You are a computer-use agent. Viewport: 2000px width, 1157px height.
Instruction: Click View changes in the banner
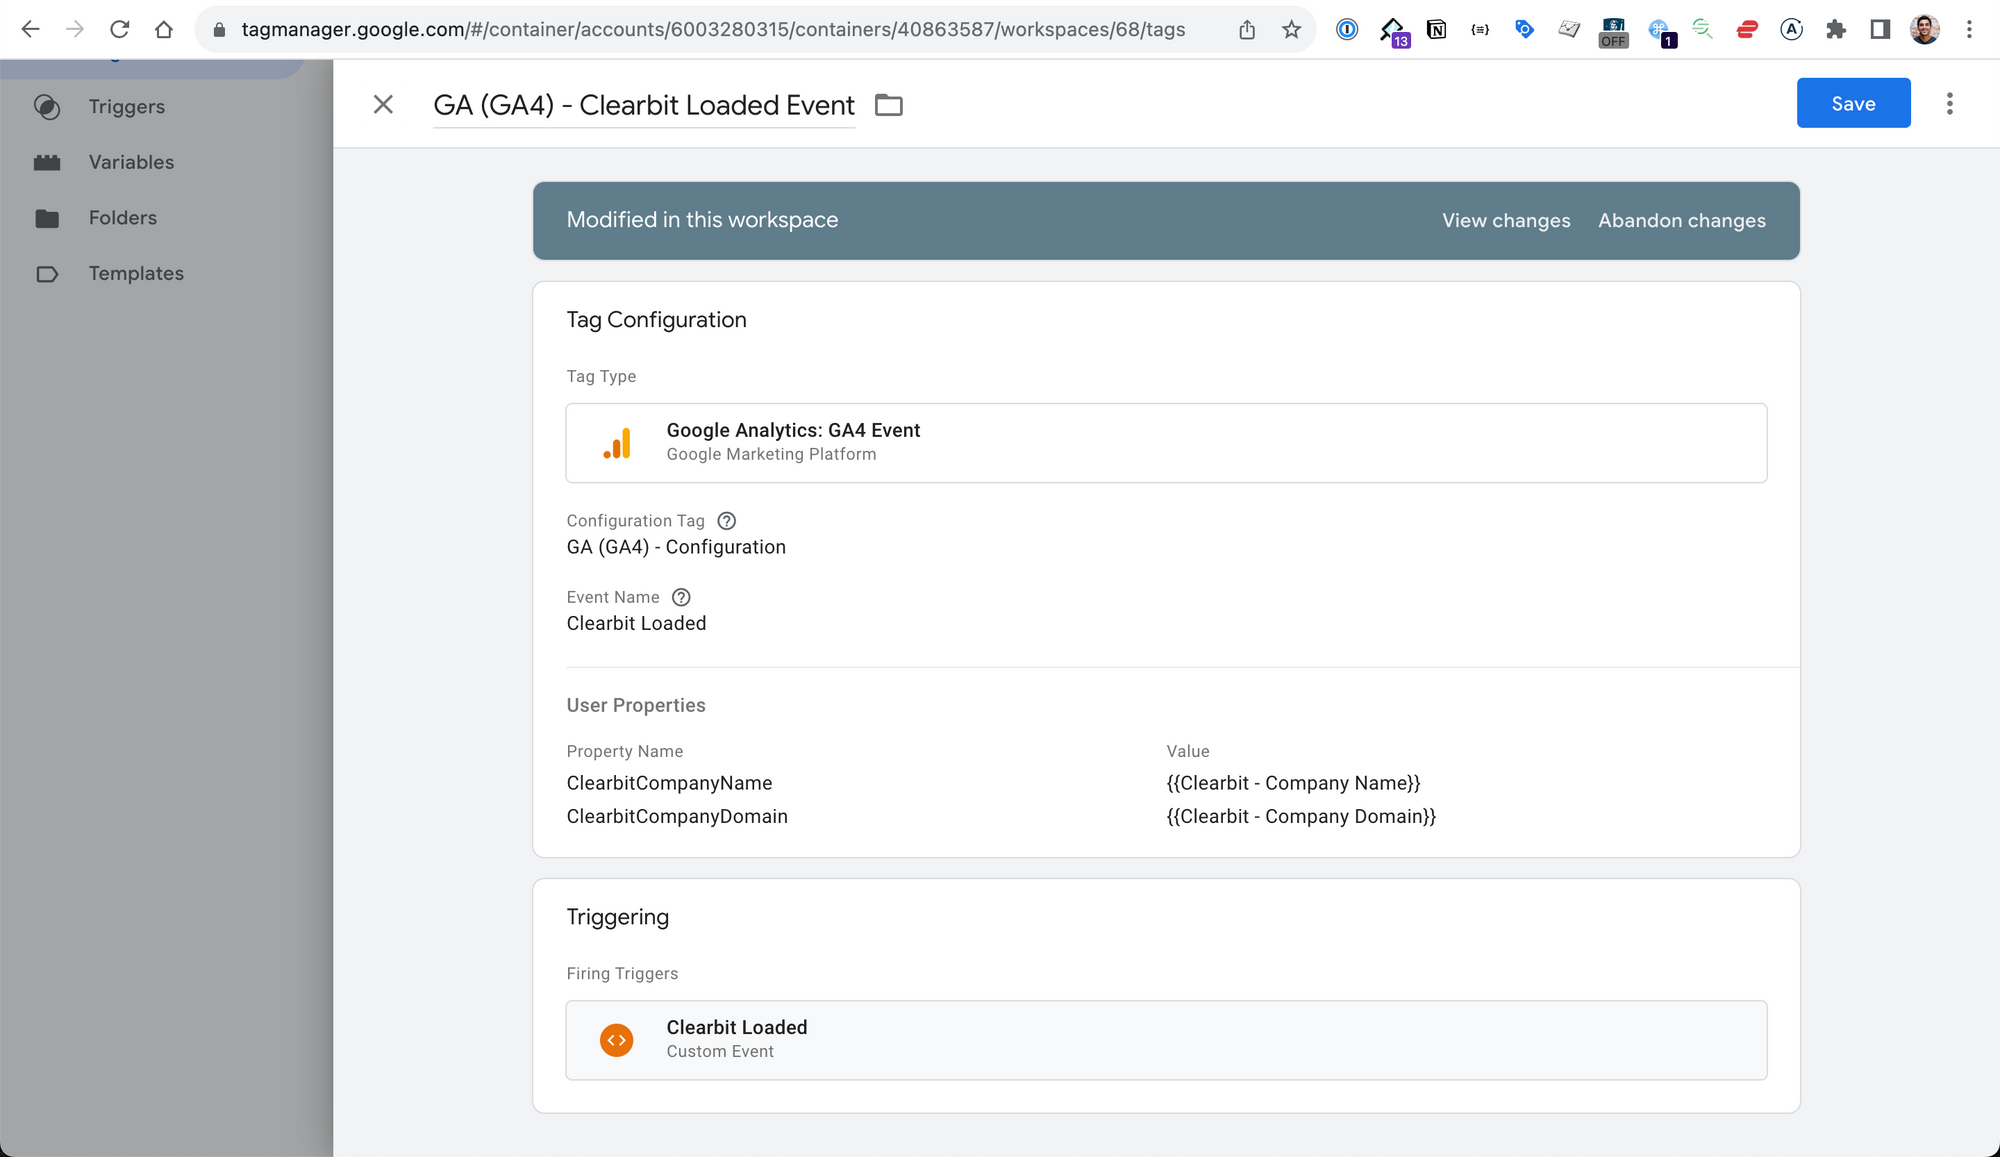(1506, 221)
